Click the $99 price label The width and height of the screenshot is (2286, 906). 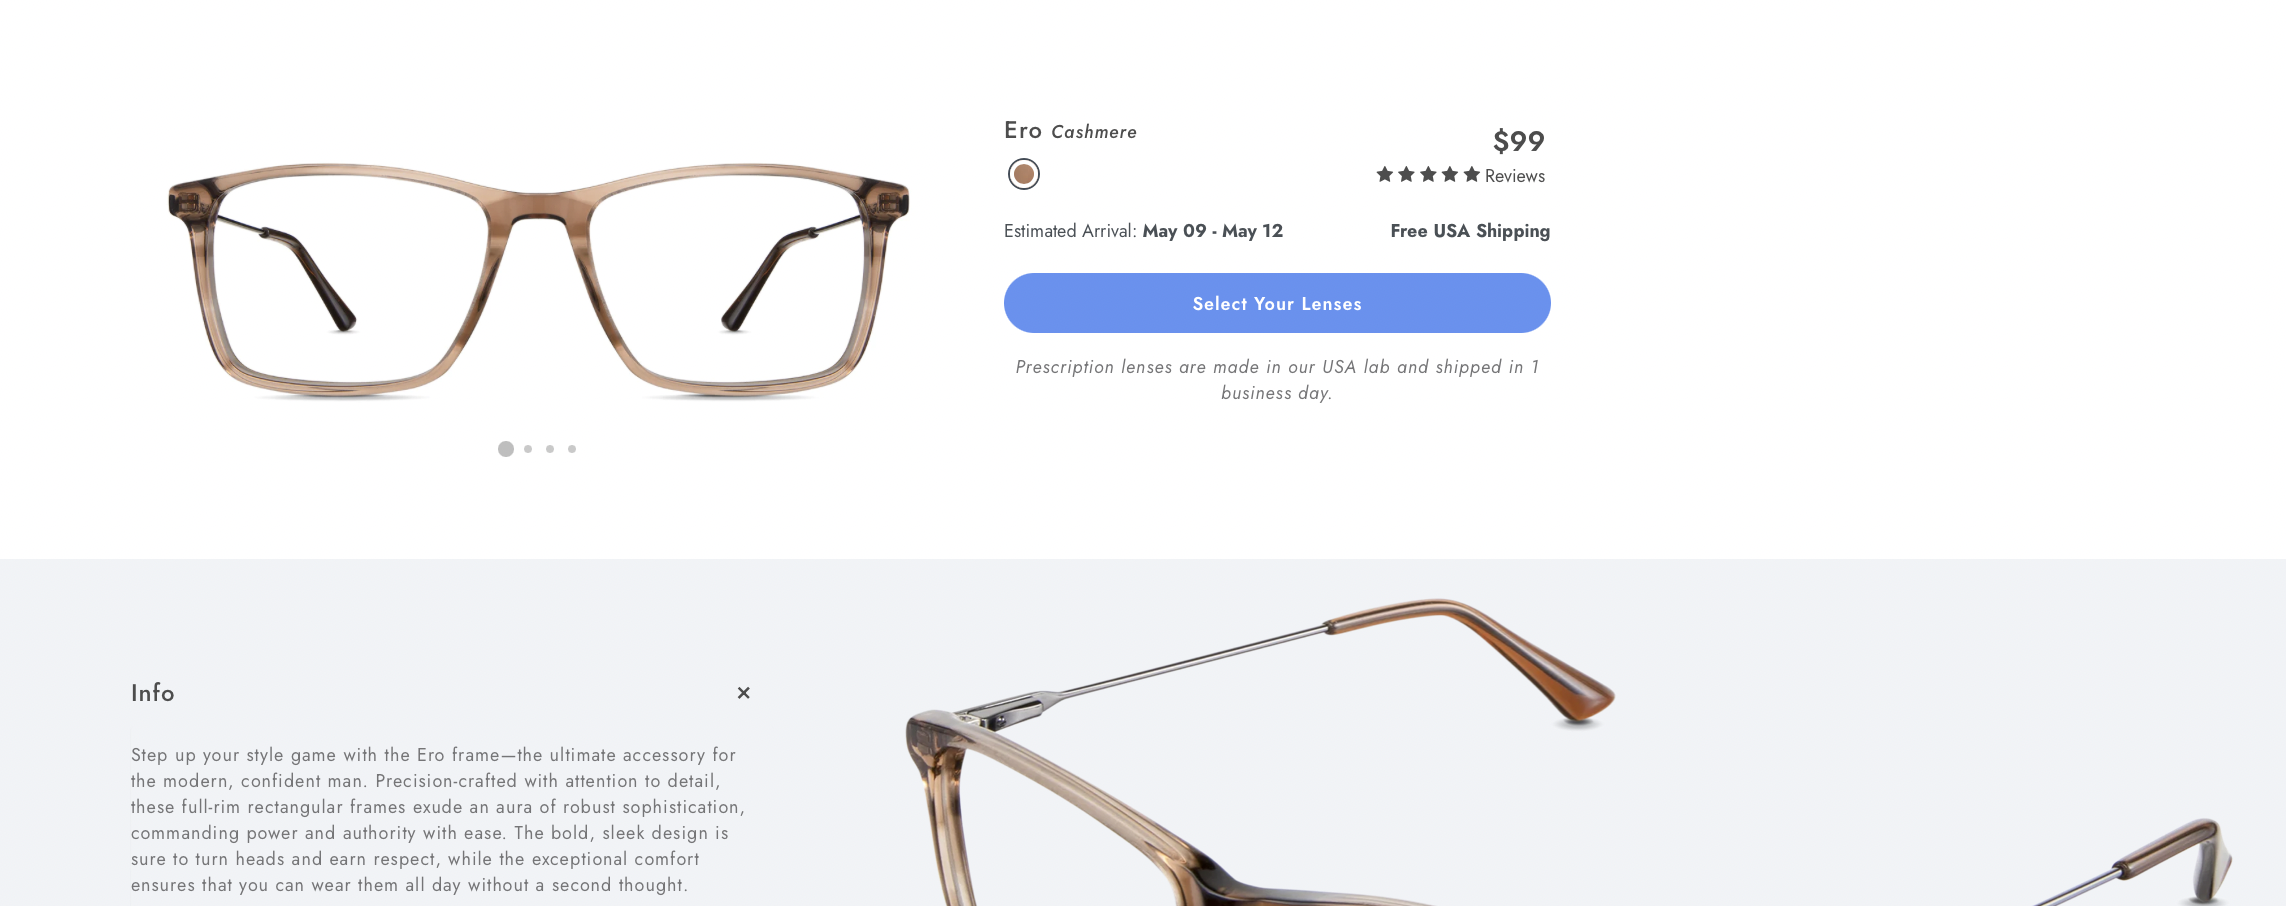coord(1518,141)
